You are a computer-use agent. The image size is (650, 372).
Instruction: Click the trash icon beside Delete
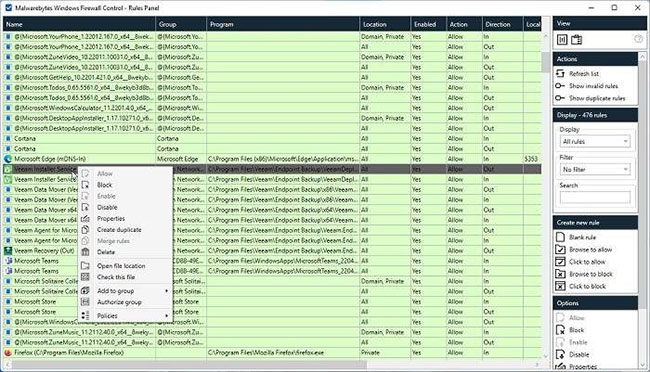click(85, 252)
